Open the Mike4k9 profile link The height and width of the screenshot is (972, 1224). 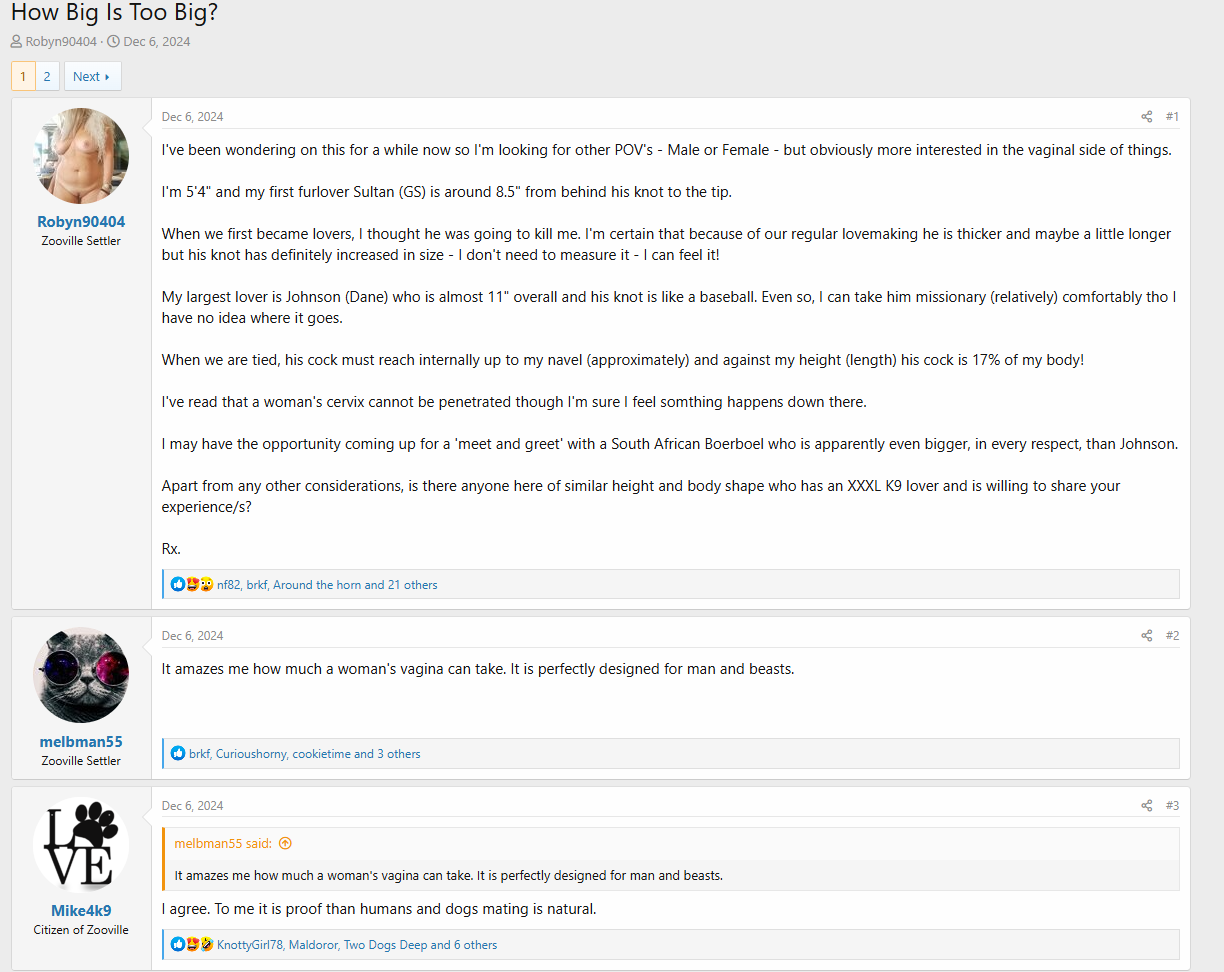(x=81, y=911)
